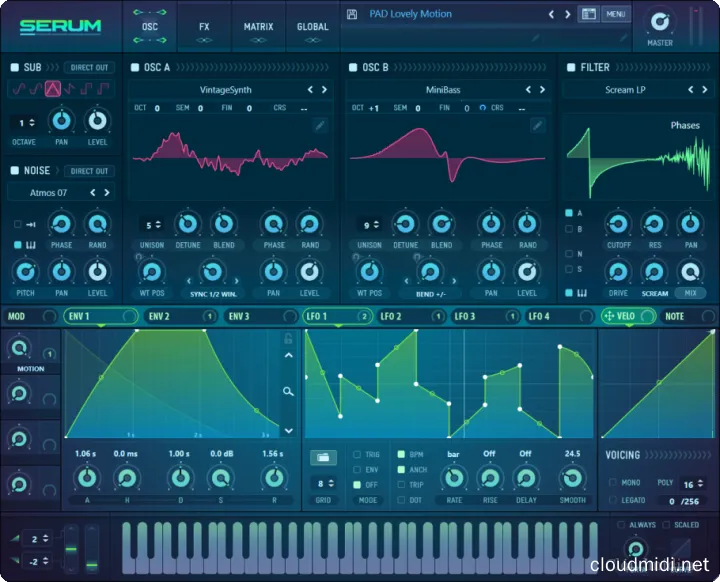720x582 pixels.
Task: Click the MENU button
Action: 615,15
